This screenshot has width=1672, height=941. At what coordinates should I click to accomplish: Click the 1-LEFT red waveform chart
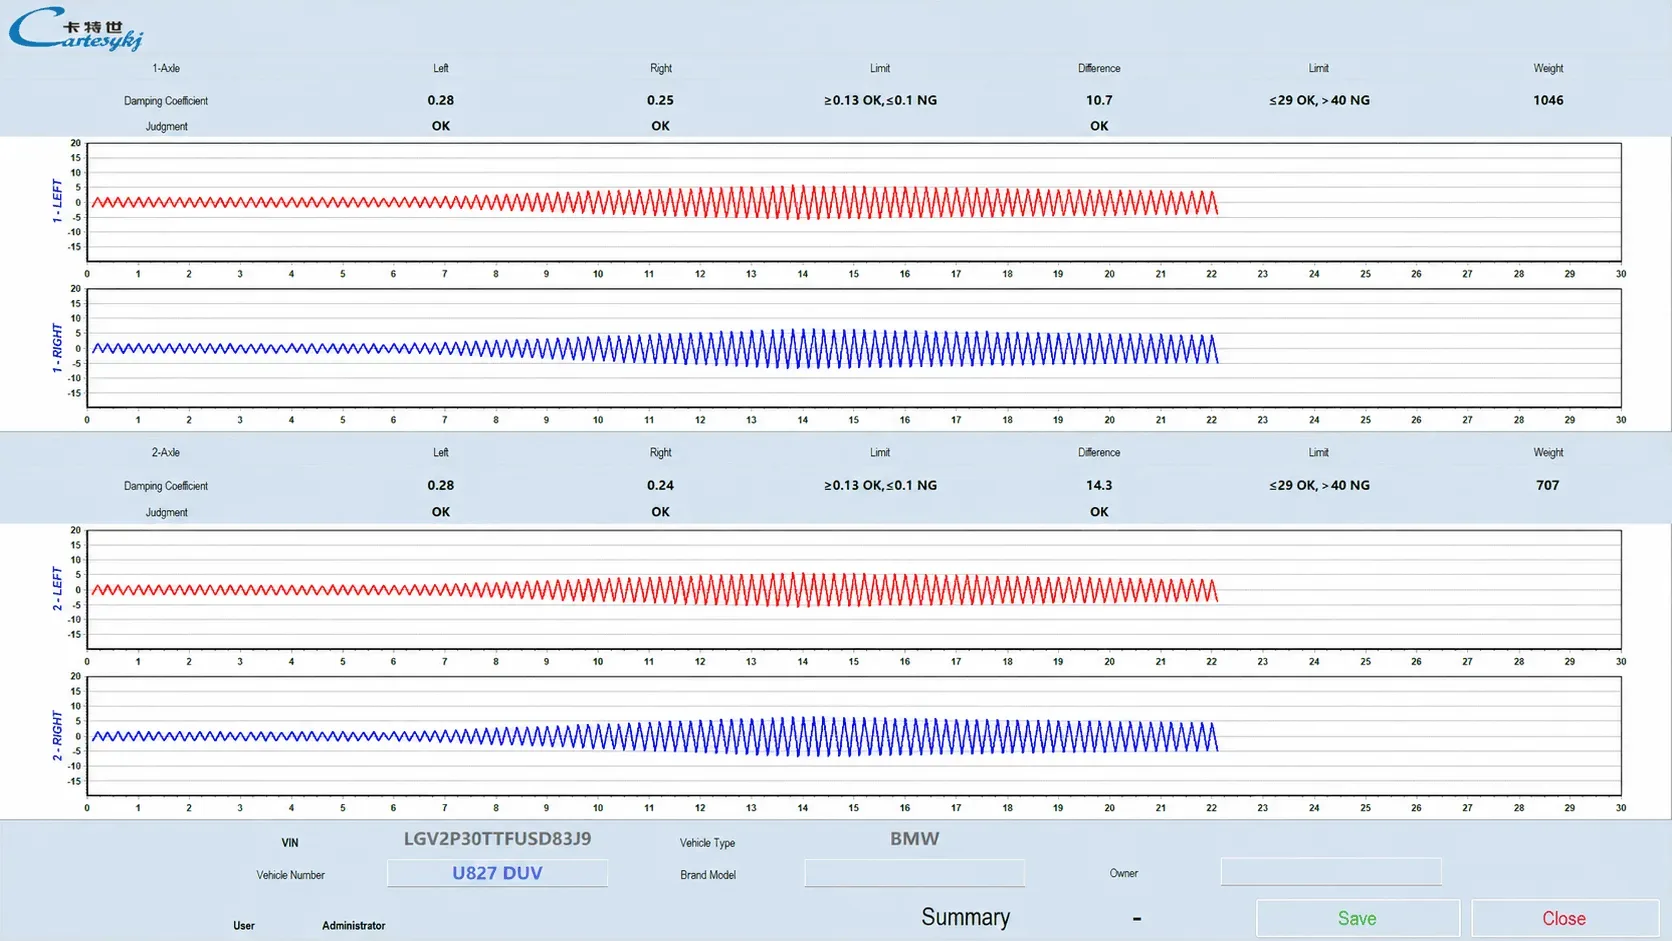[854, 202]
